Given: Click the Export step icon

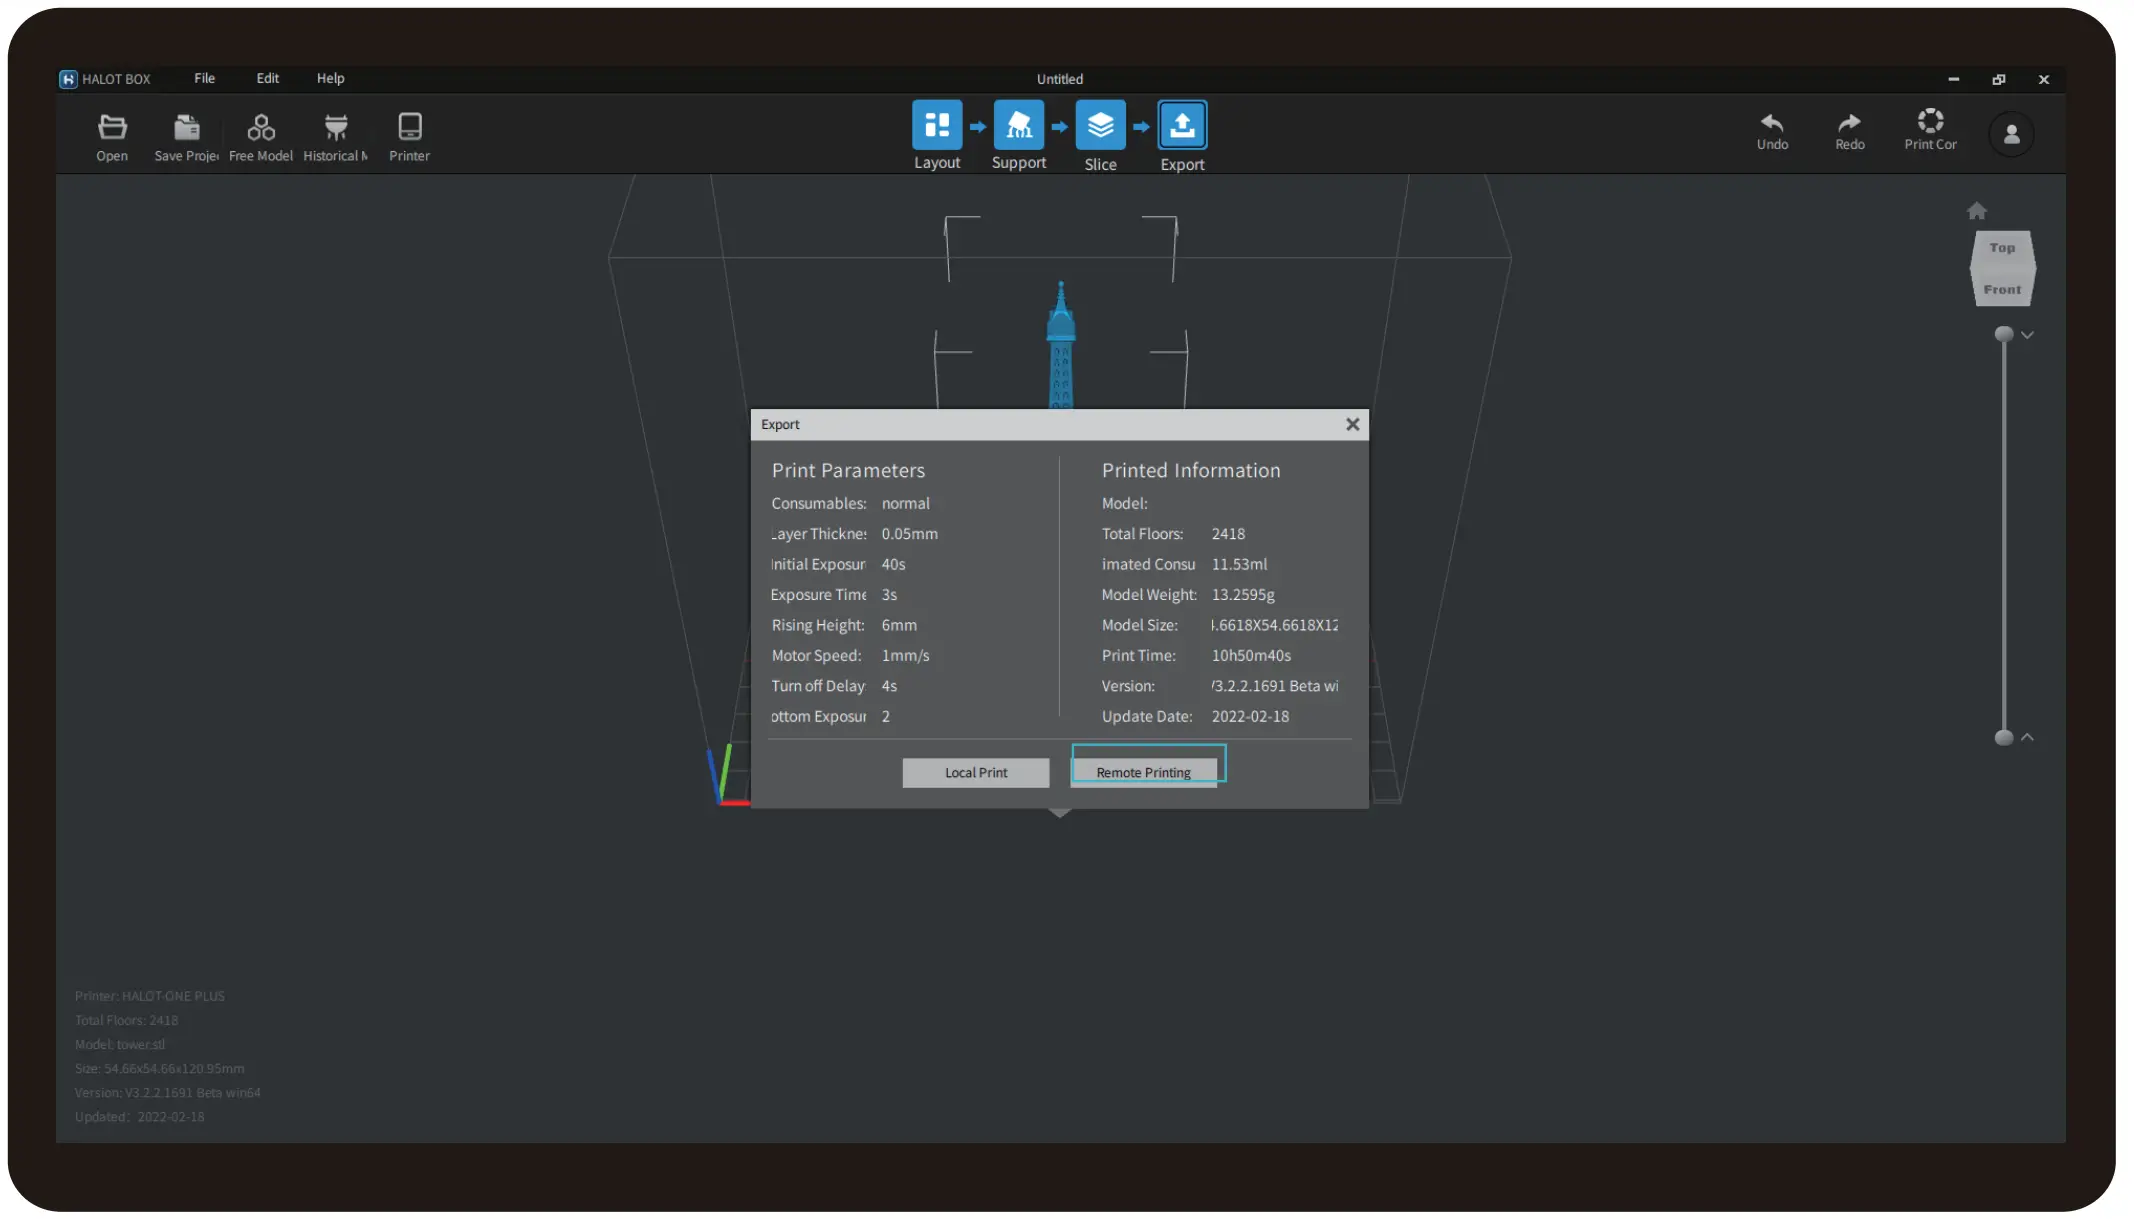Looking at the screenshot, I should tap(1182, 125).
